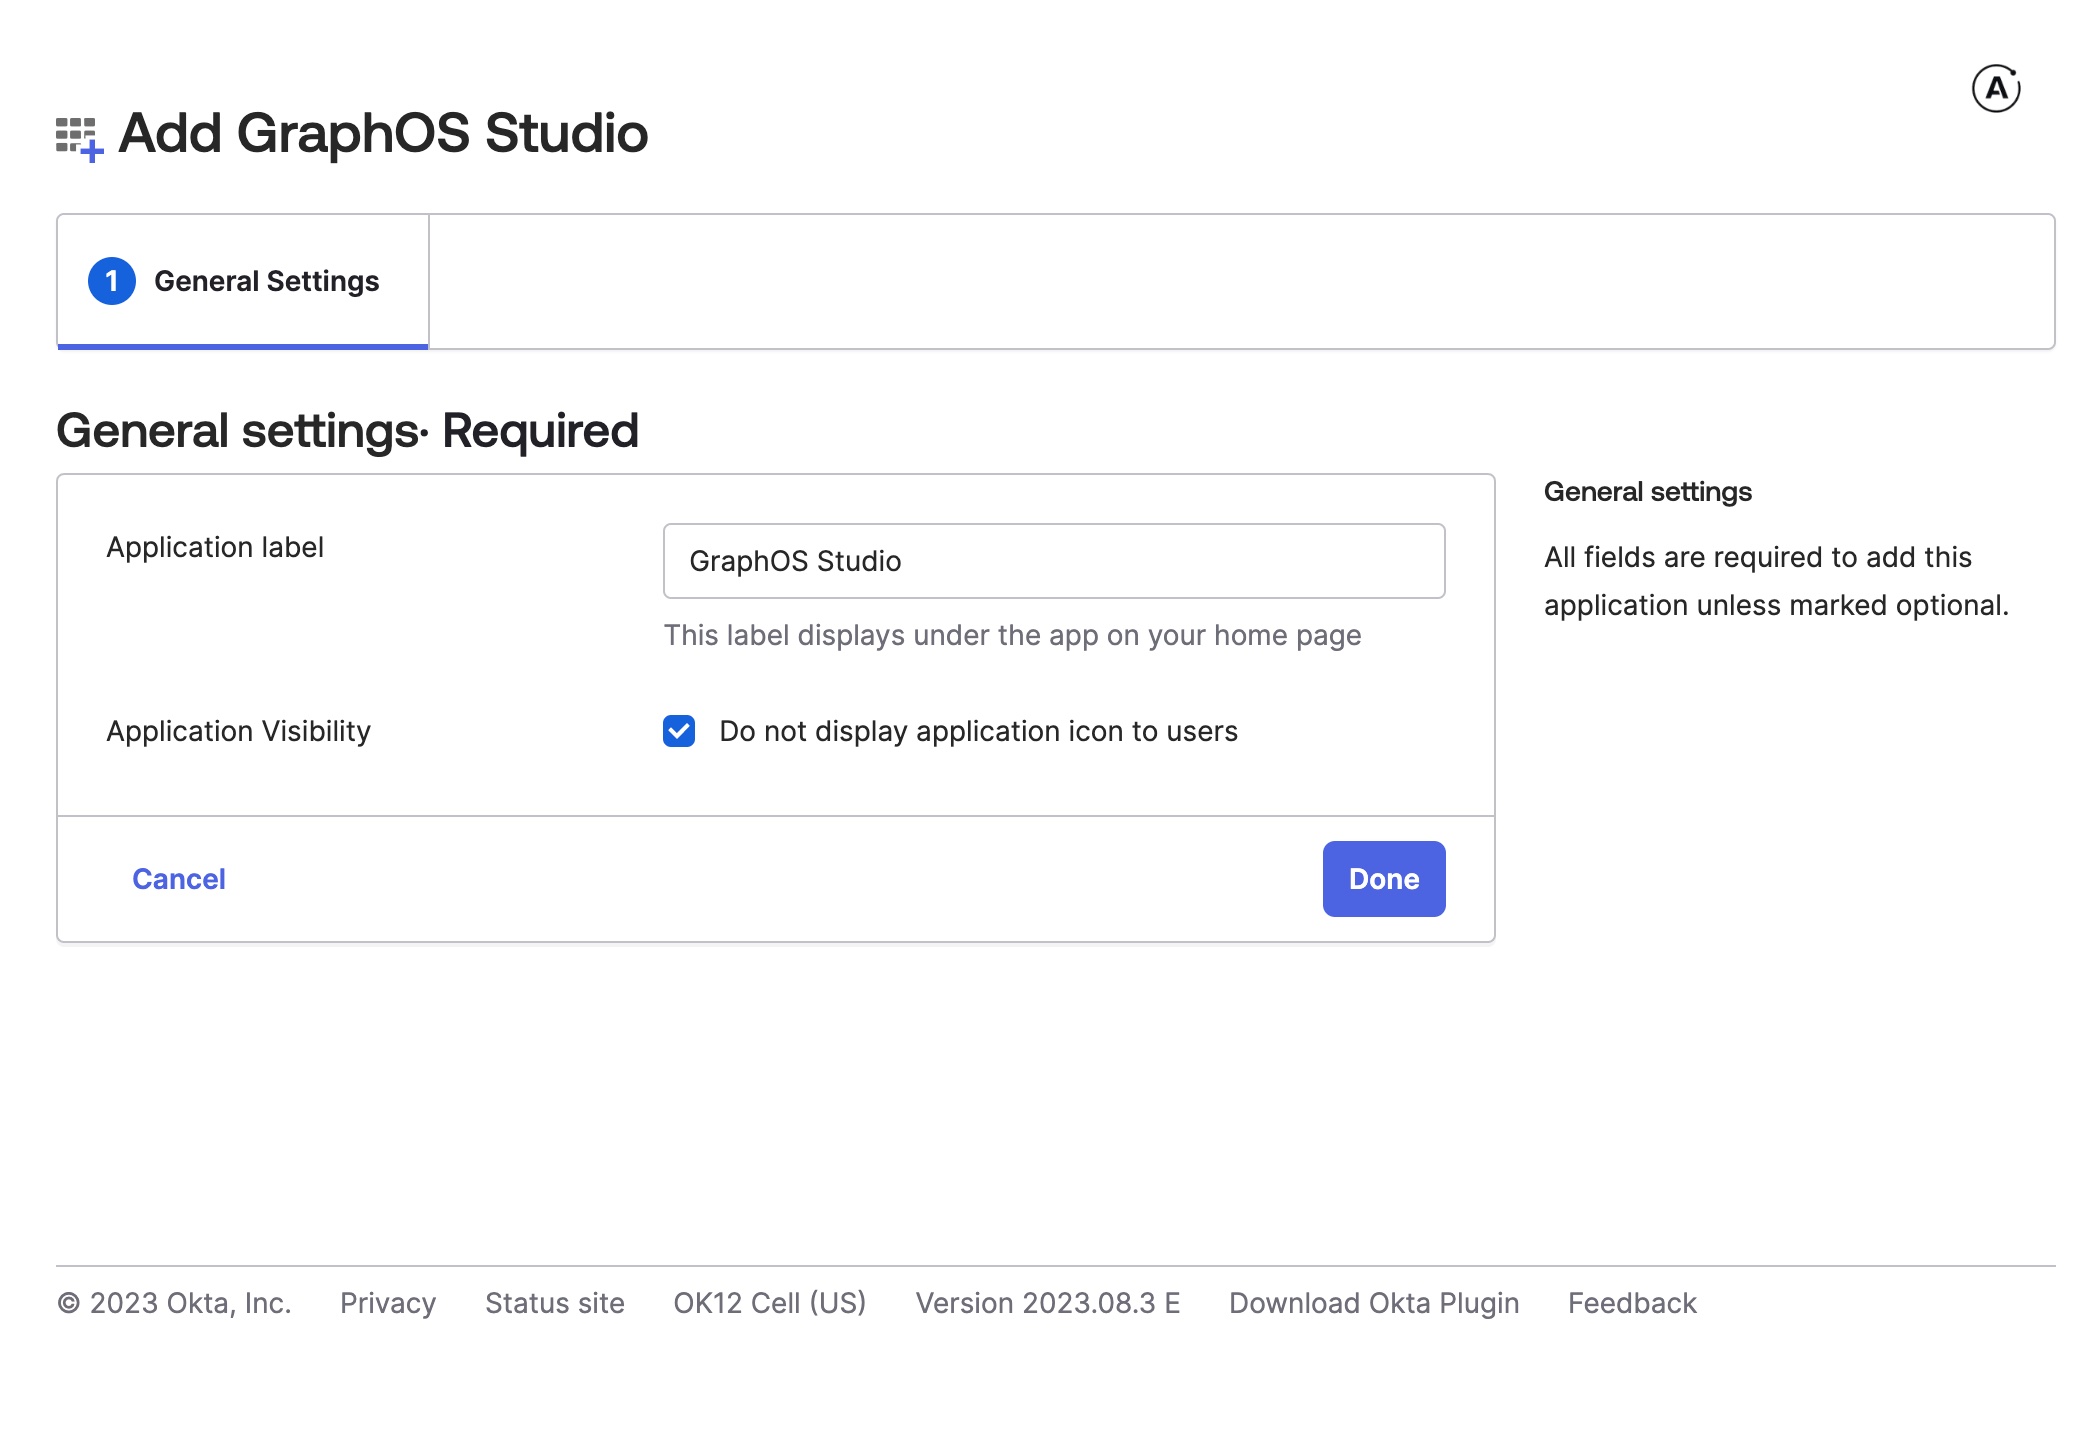Send Feedback via the footer link
The height and width of the screenshot is (1438, 2099).
pos(1631,1302)
